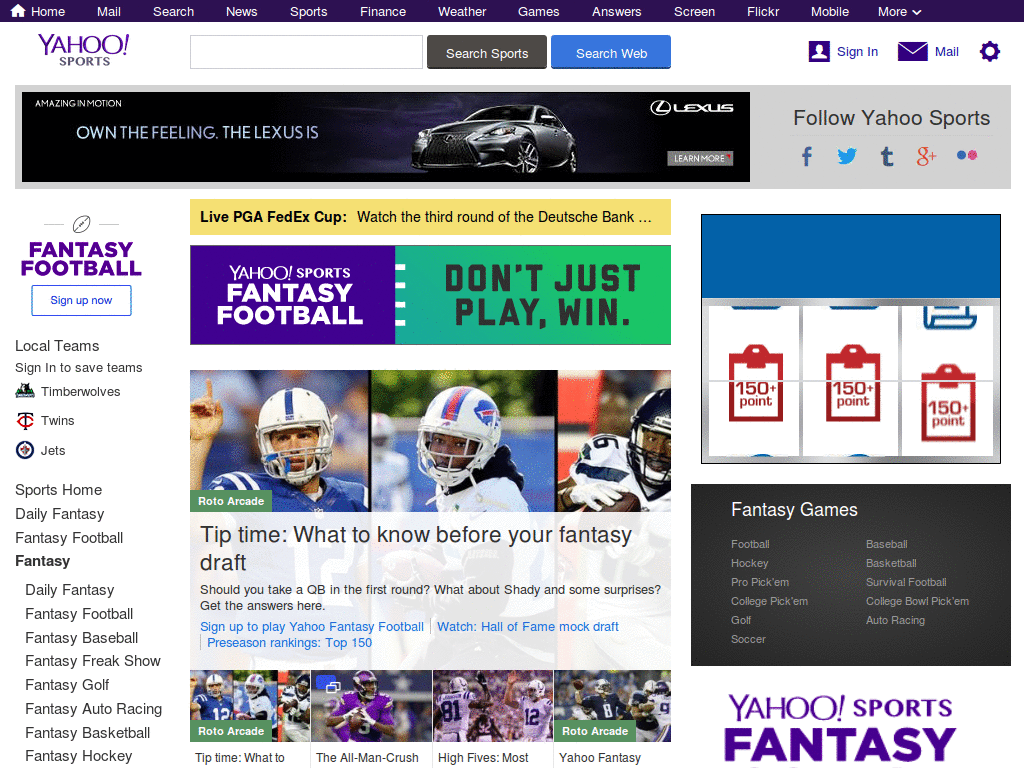
Task: Expand the More menu dropdown
Action: coord(899,12)
